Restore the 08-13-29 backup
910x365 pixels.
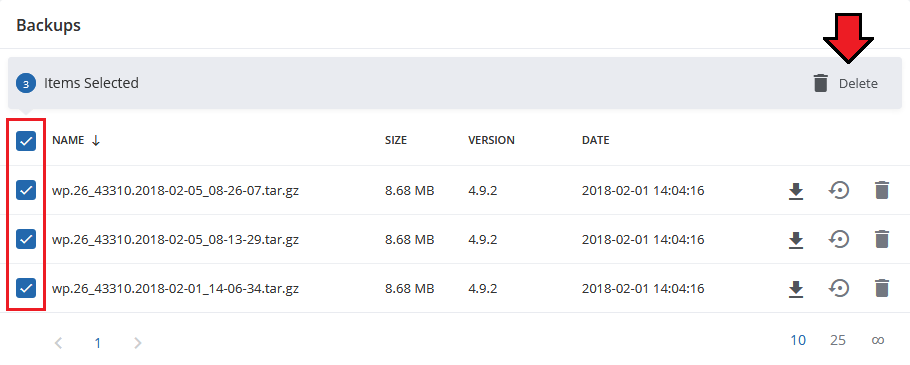point(839,239)
